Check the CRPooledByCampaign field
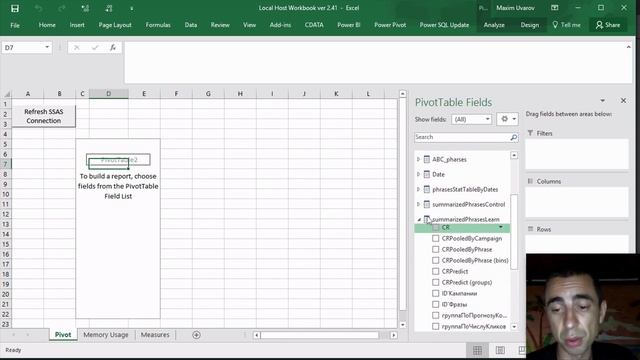Viewport: 640px width, 360px height. (x=436, y=238)
